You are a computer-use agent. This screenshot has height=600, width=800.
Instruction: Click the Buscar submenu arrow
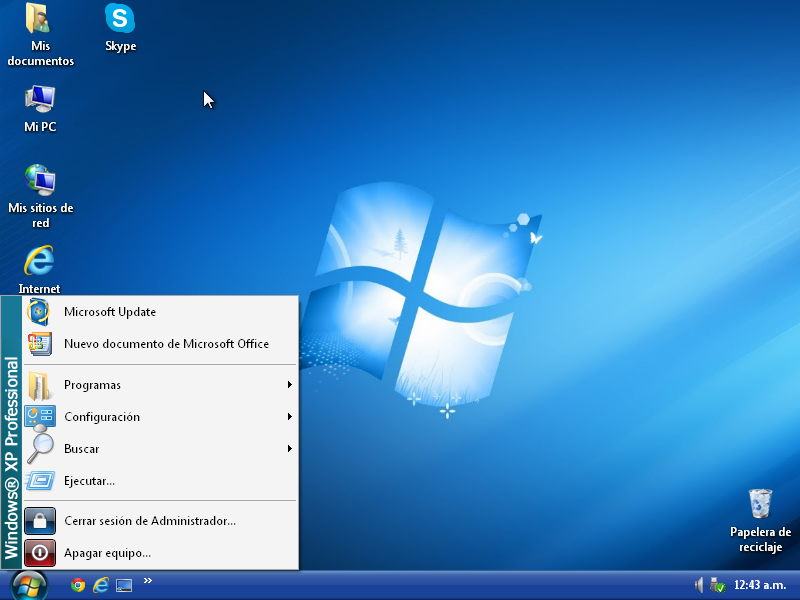(290, 449)
